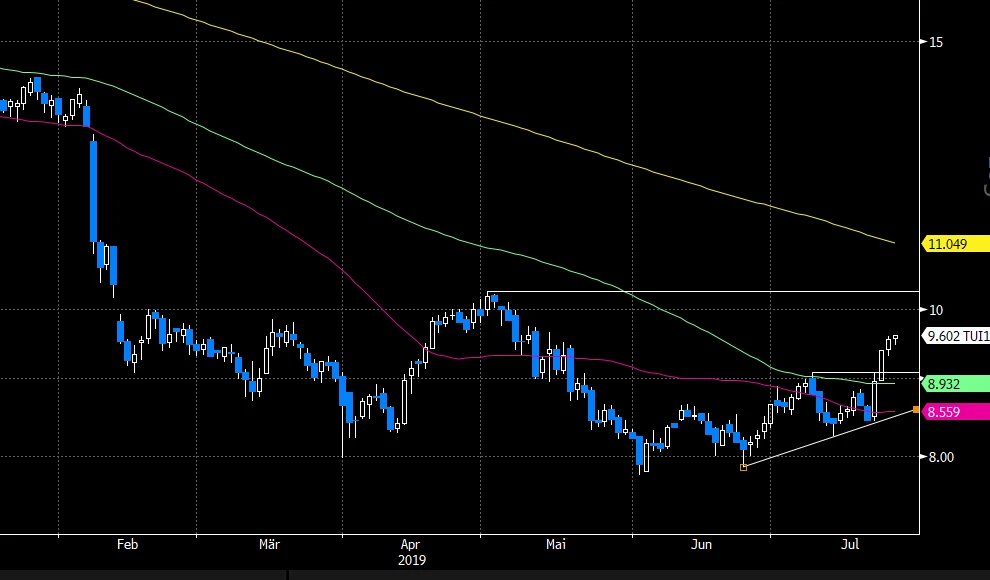Click the Apr month label
990x580 pixels.
[x=410, y=545]
